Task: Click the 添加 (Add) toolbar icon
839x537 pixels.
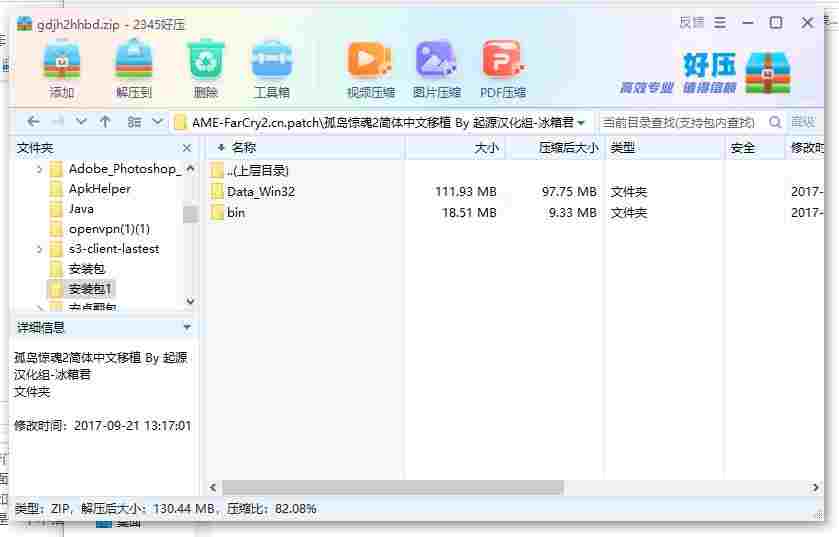Action: point(62,68)
